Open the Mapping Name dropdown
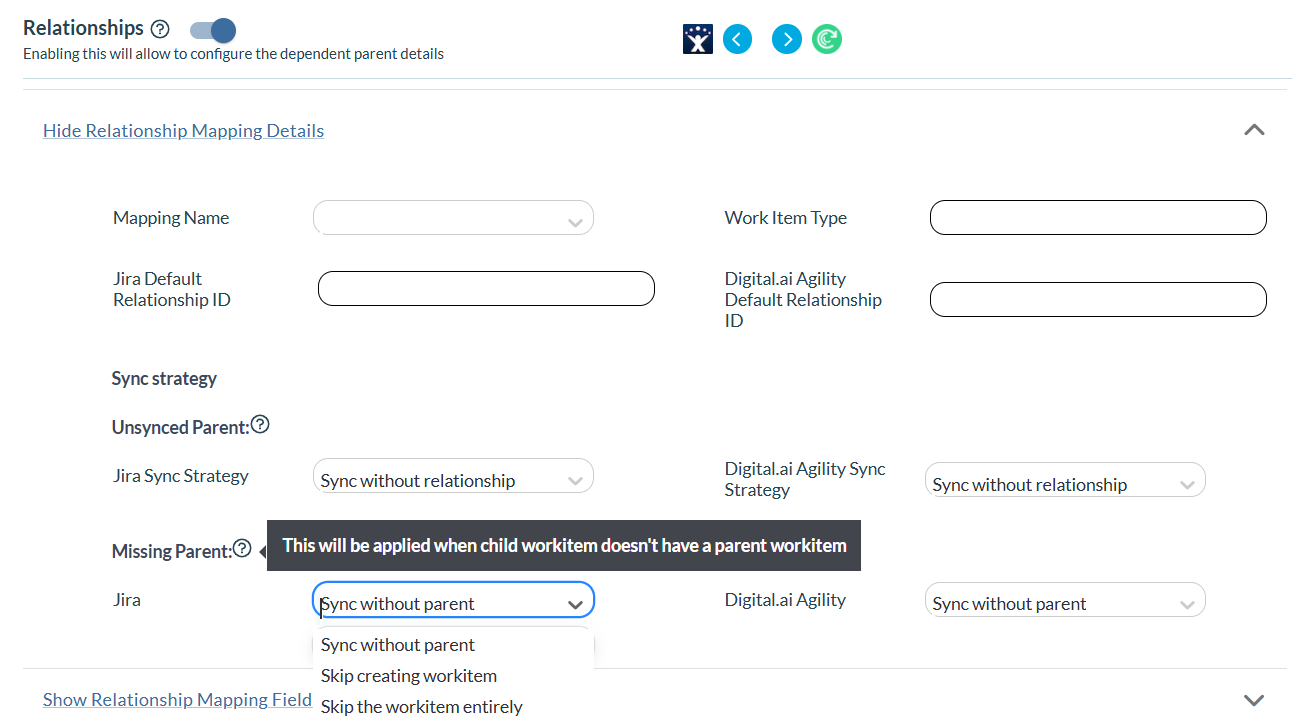This screenshot has height=725, width=1292. pyautogui.click(x=453, y=218)
